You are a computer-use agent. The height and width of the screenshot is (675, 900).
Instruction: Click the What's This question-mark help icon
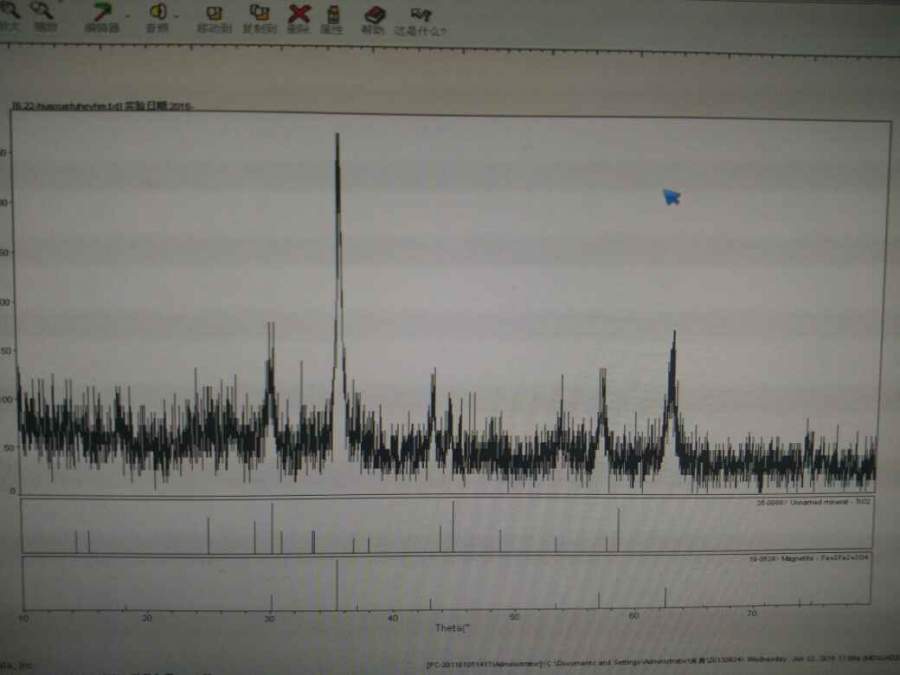tap(421, 15)
